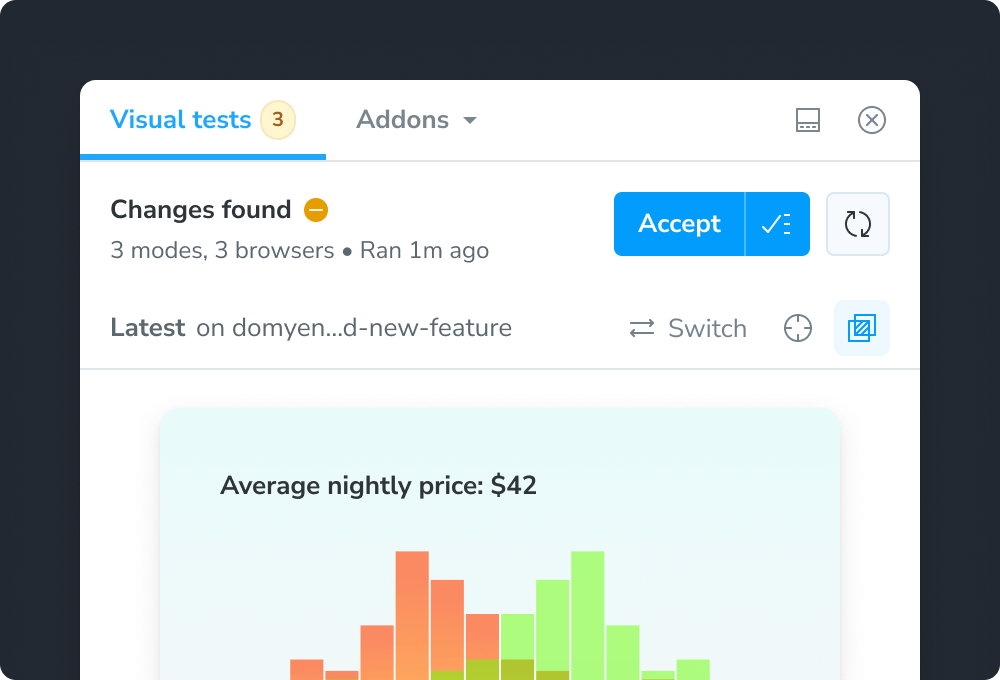Screen dimensions: 1000x680
Task: Accept the visual changes
Action: (x=679, y=224)
